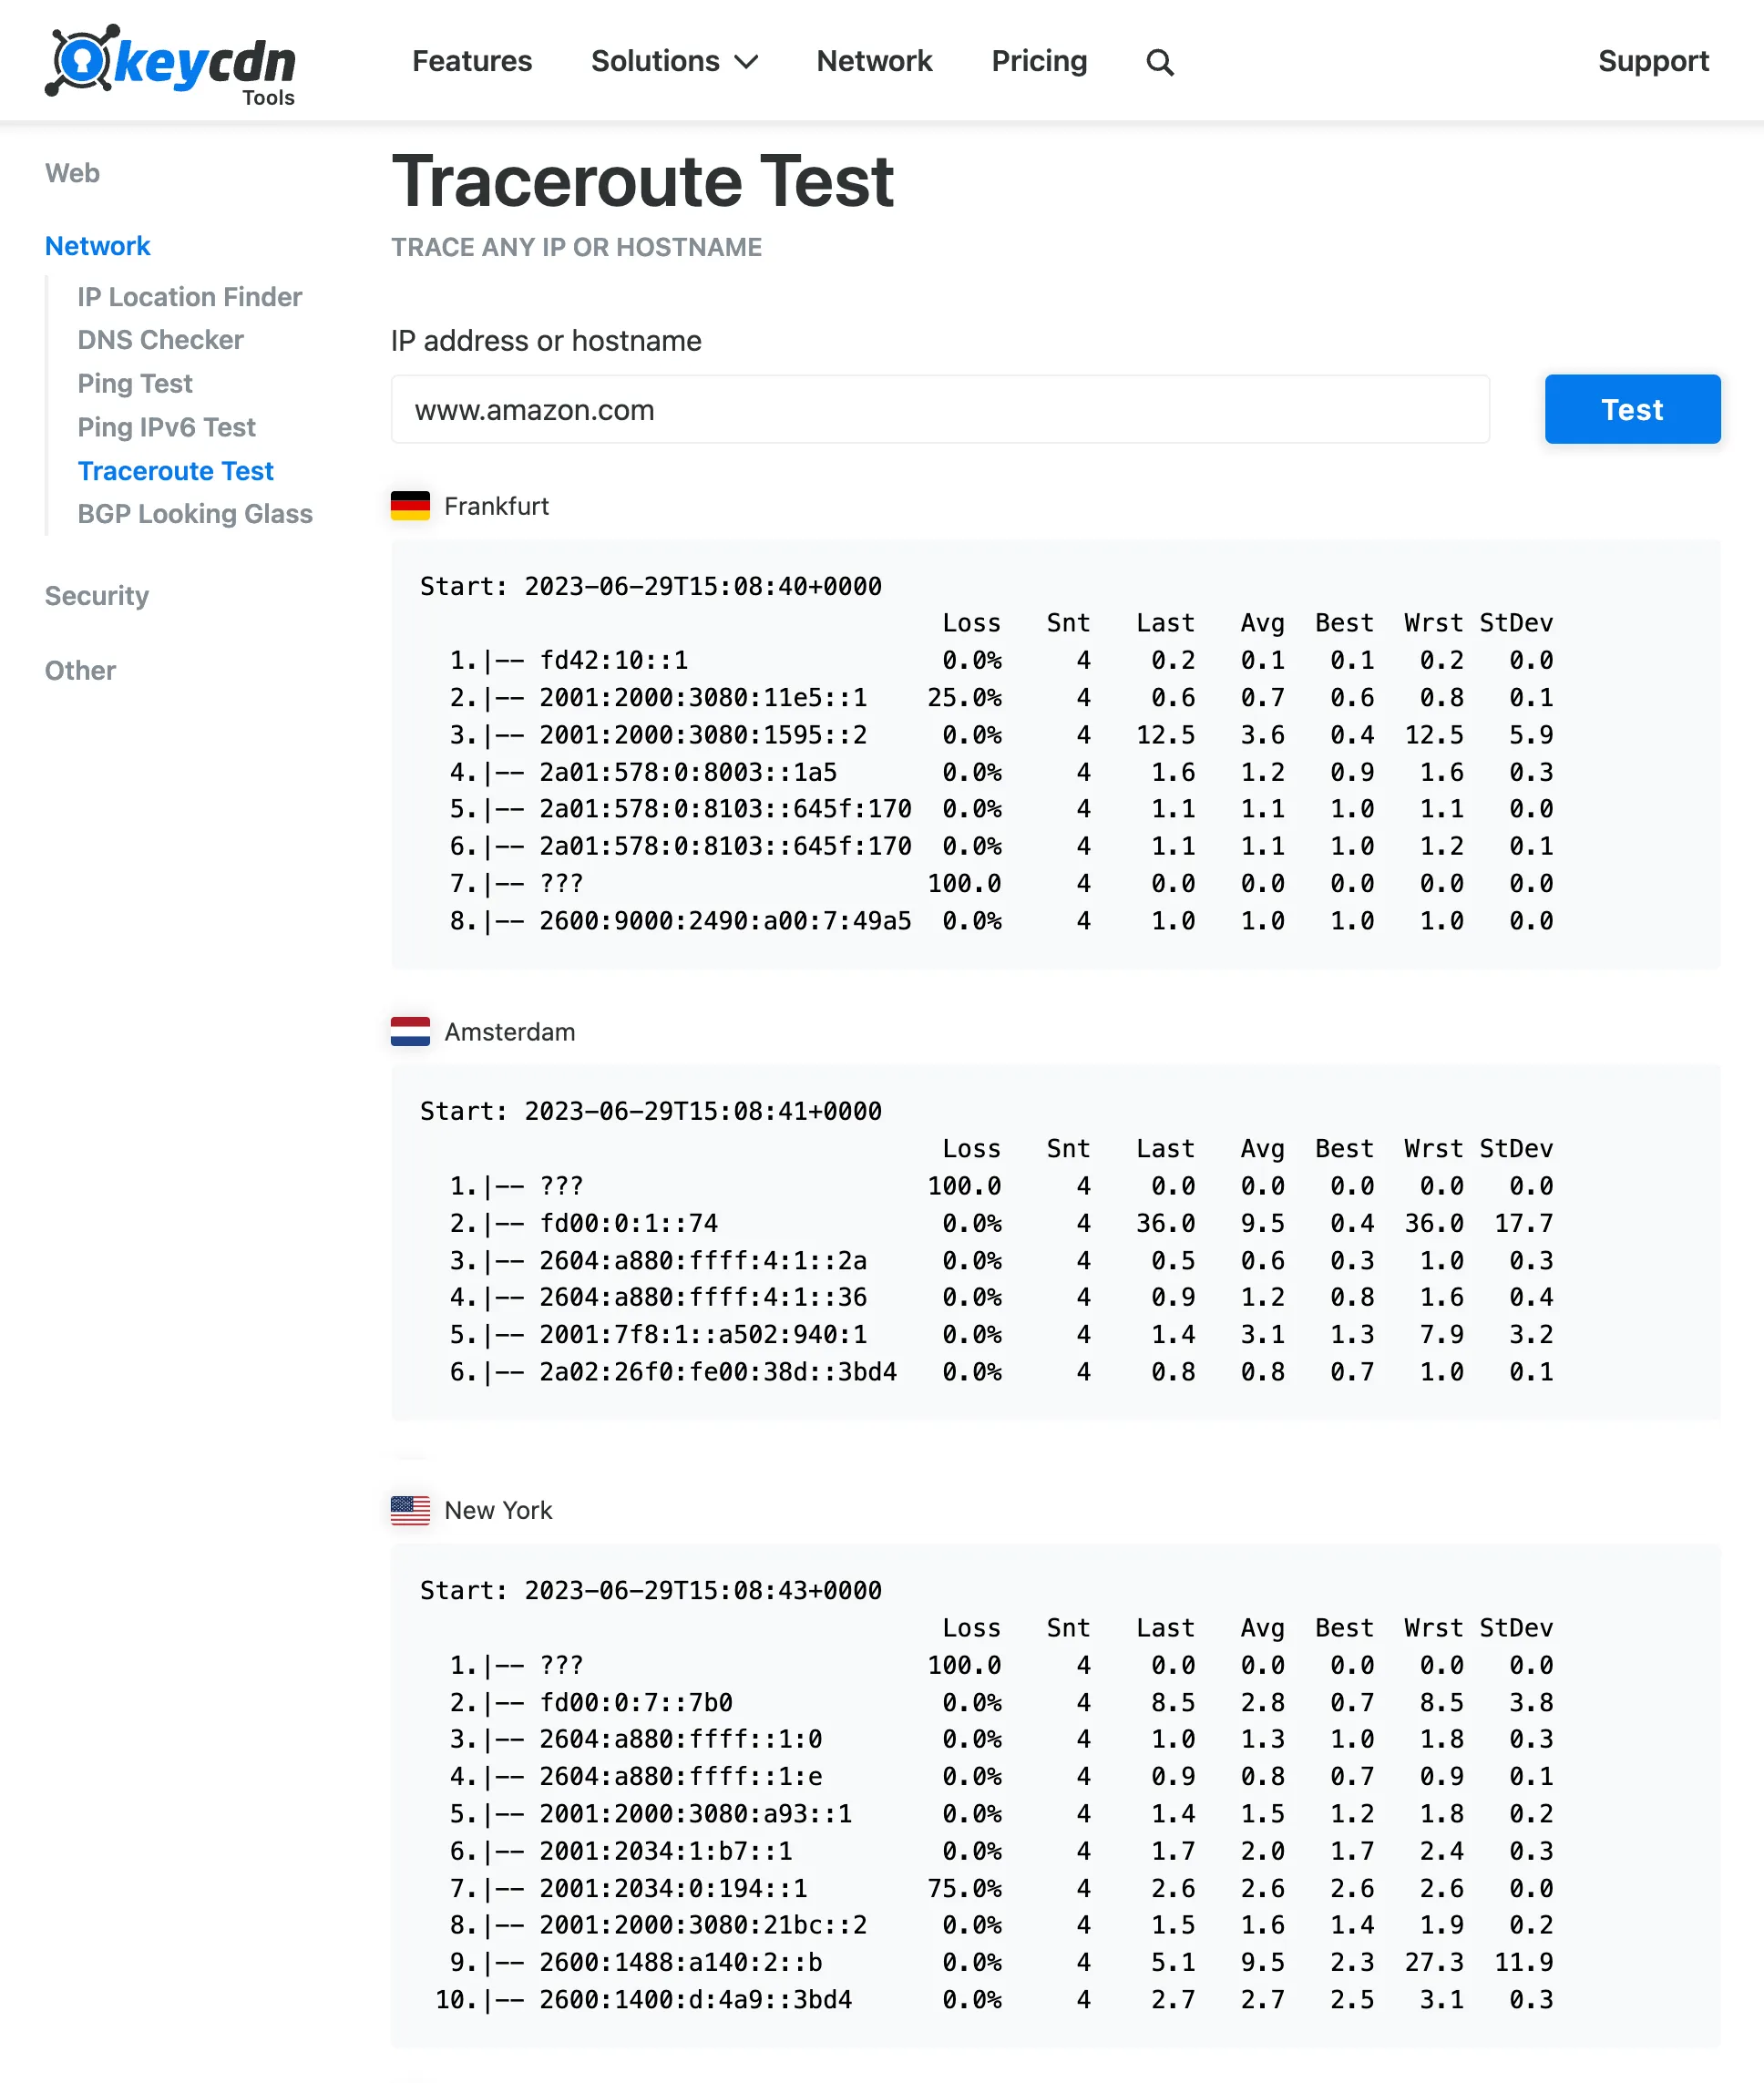This screenshot has height=2083, width=1764.
Task: Click the IP address or hostname input field
Action: (x=939, y=409)
